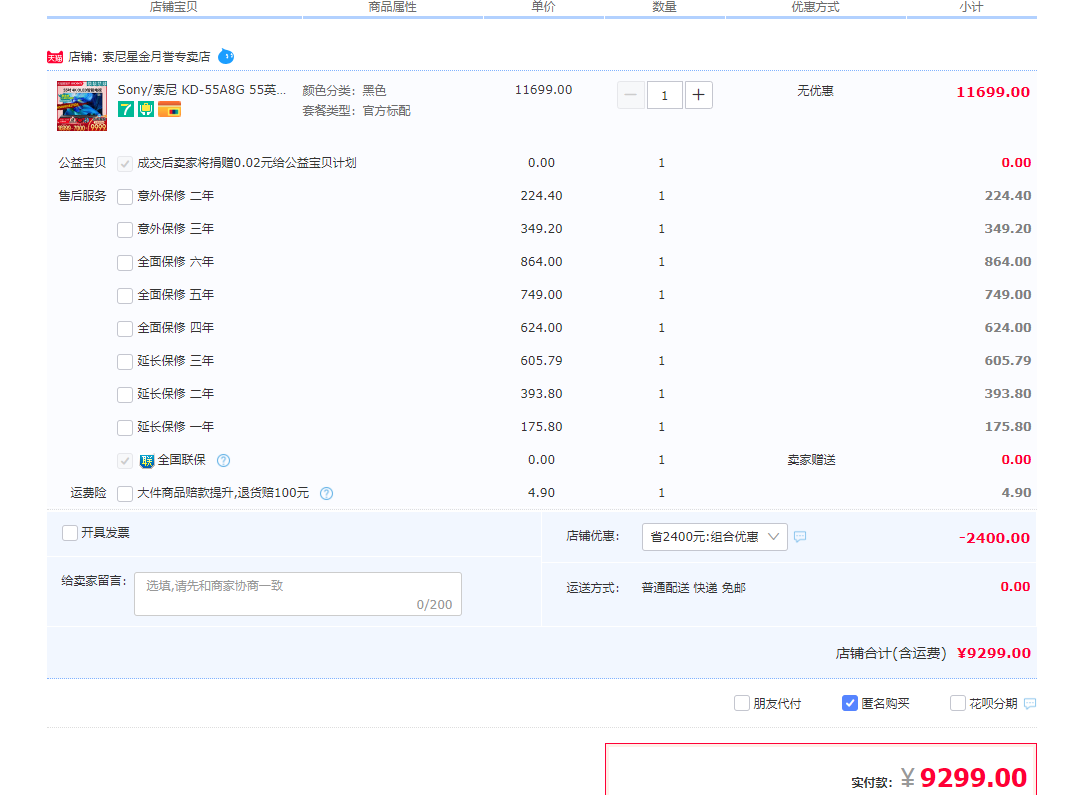Open Sony/索尼 KD-55A8G product title link
The width and height of the screenshot is (1082, 795).
coord(201,90)
